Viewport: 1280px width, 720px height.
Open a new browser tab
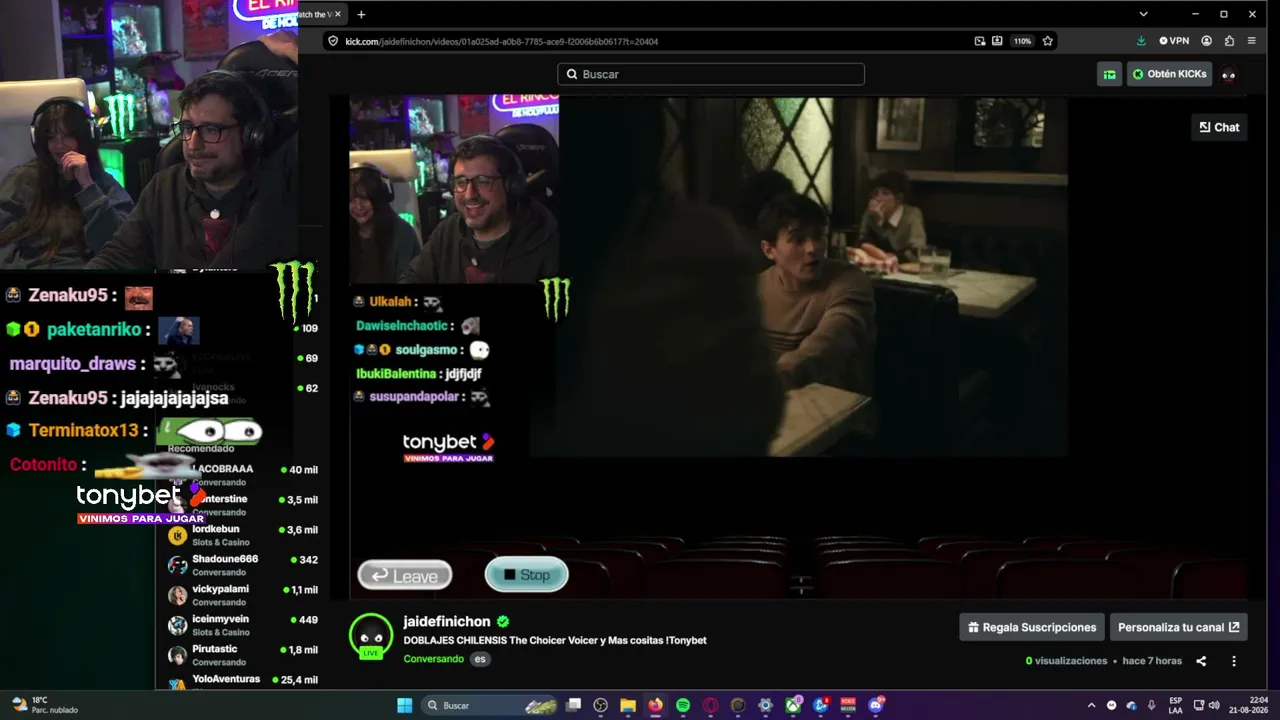click(361, 14)
